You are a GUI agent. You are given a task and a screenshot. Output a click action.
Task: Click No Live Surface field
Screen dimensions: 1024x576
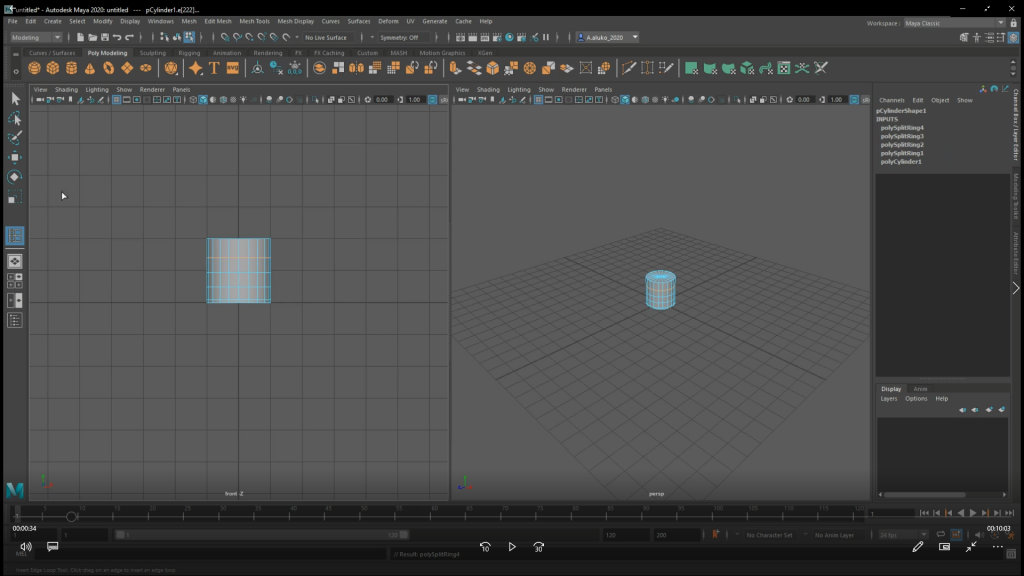click(x=330, y=37)
